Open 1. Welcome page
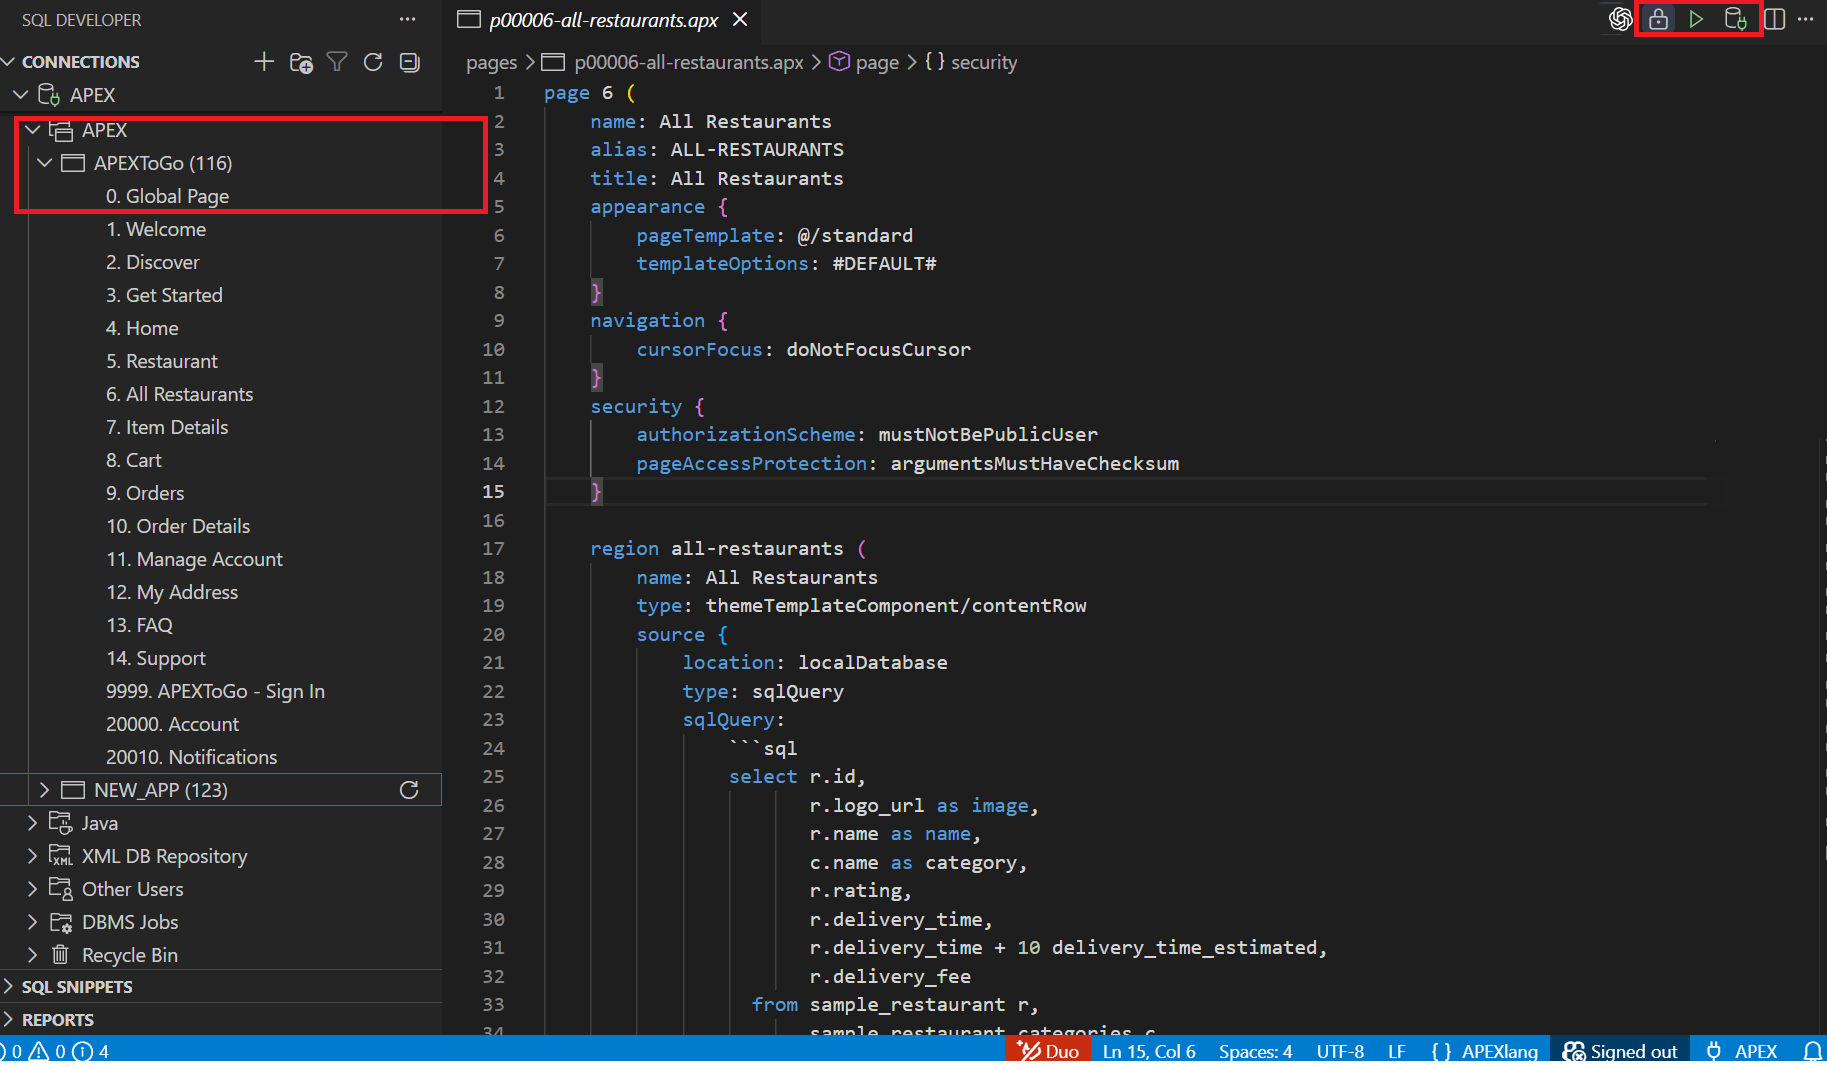The image size is (1827, 1067). point(156,229)
